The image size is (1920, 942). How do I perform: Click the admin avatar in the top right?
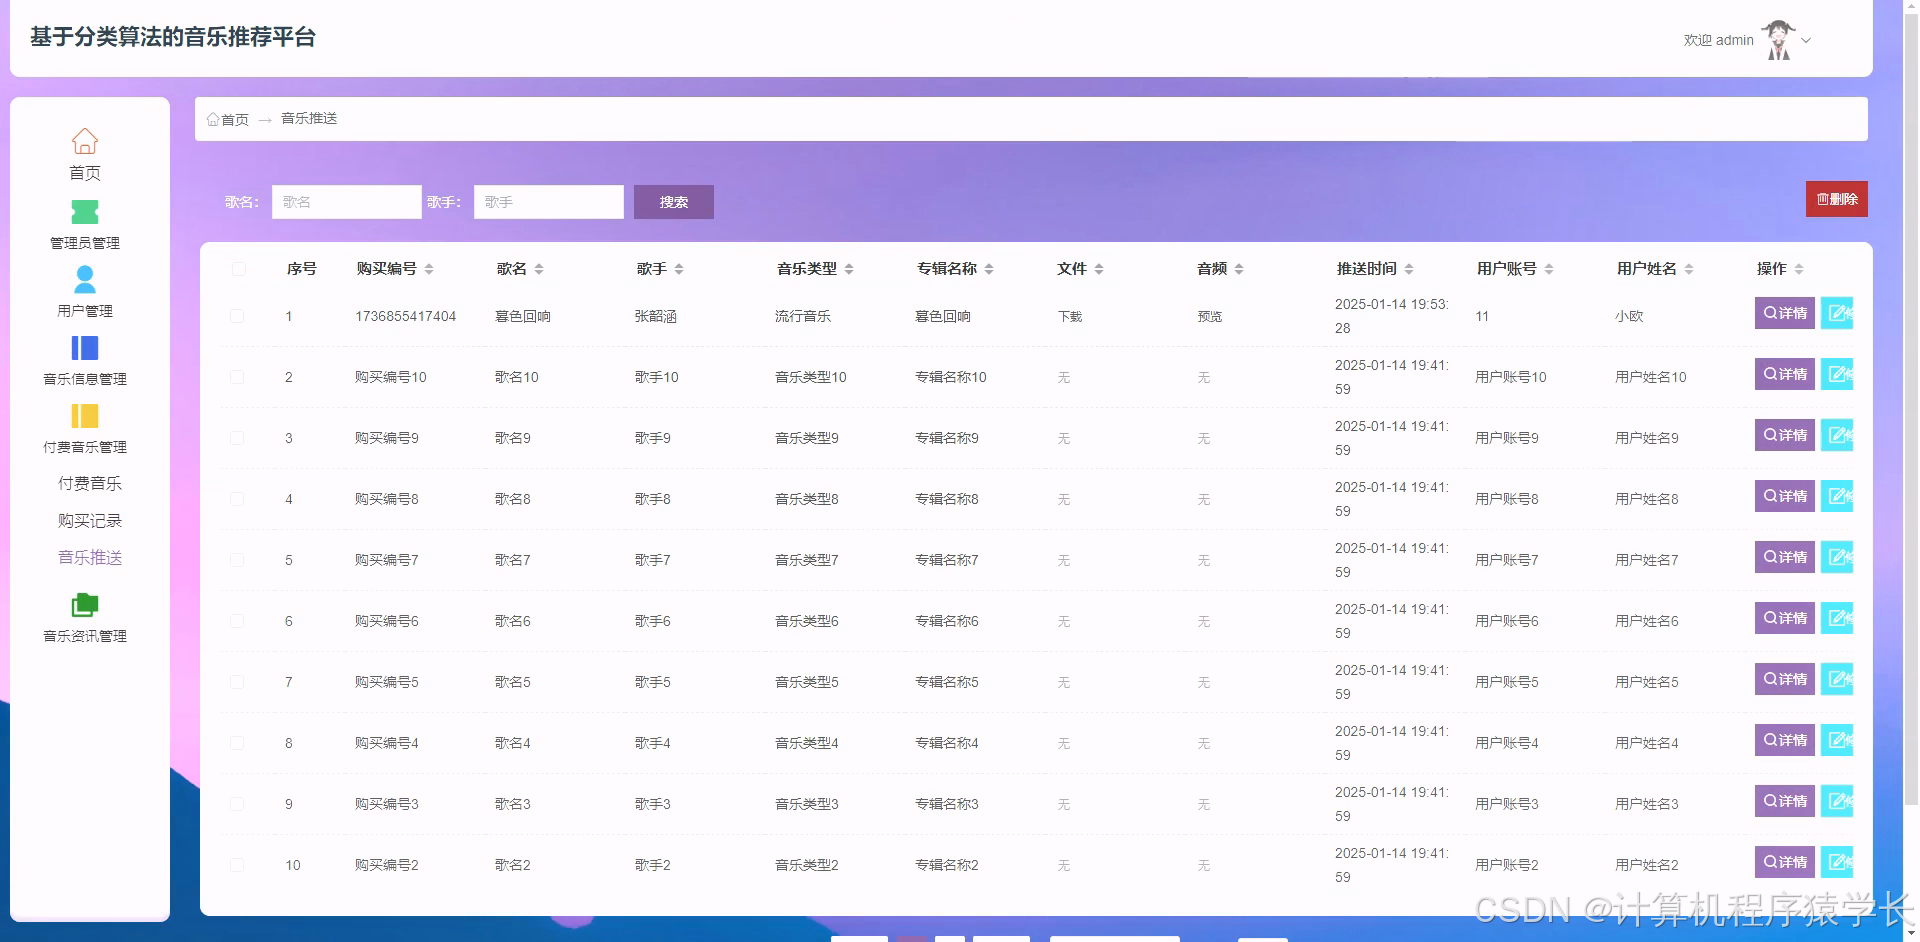click(x=1779, y=38)
